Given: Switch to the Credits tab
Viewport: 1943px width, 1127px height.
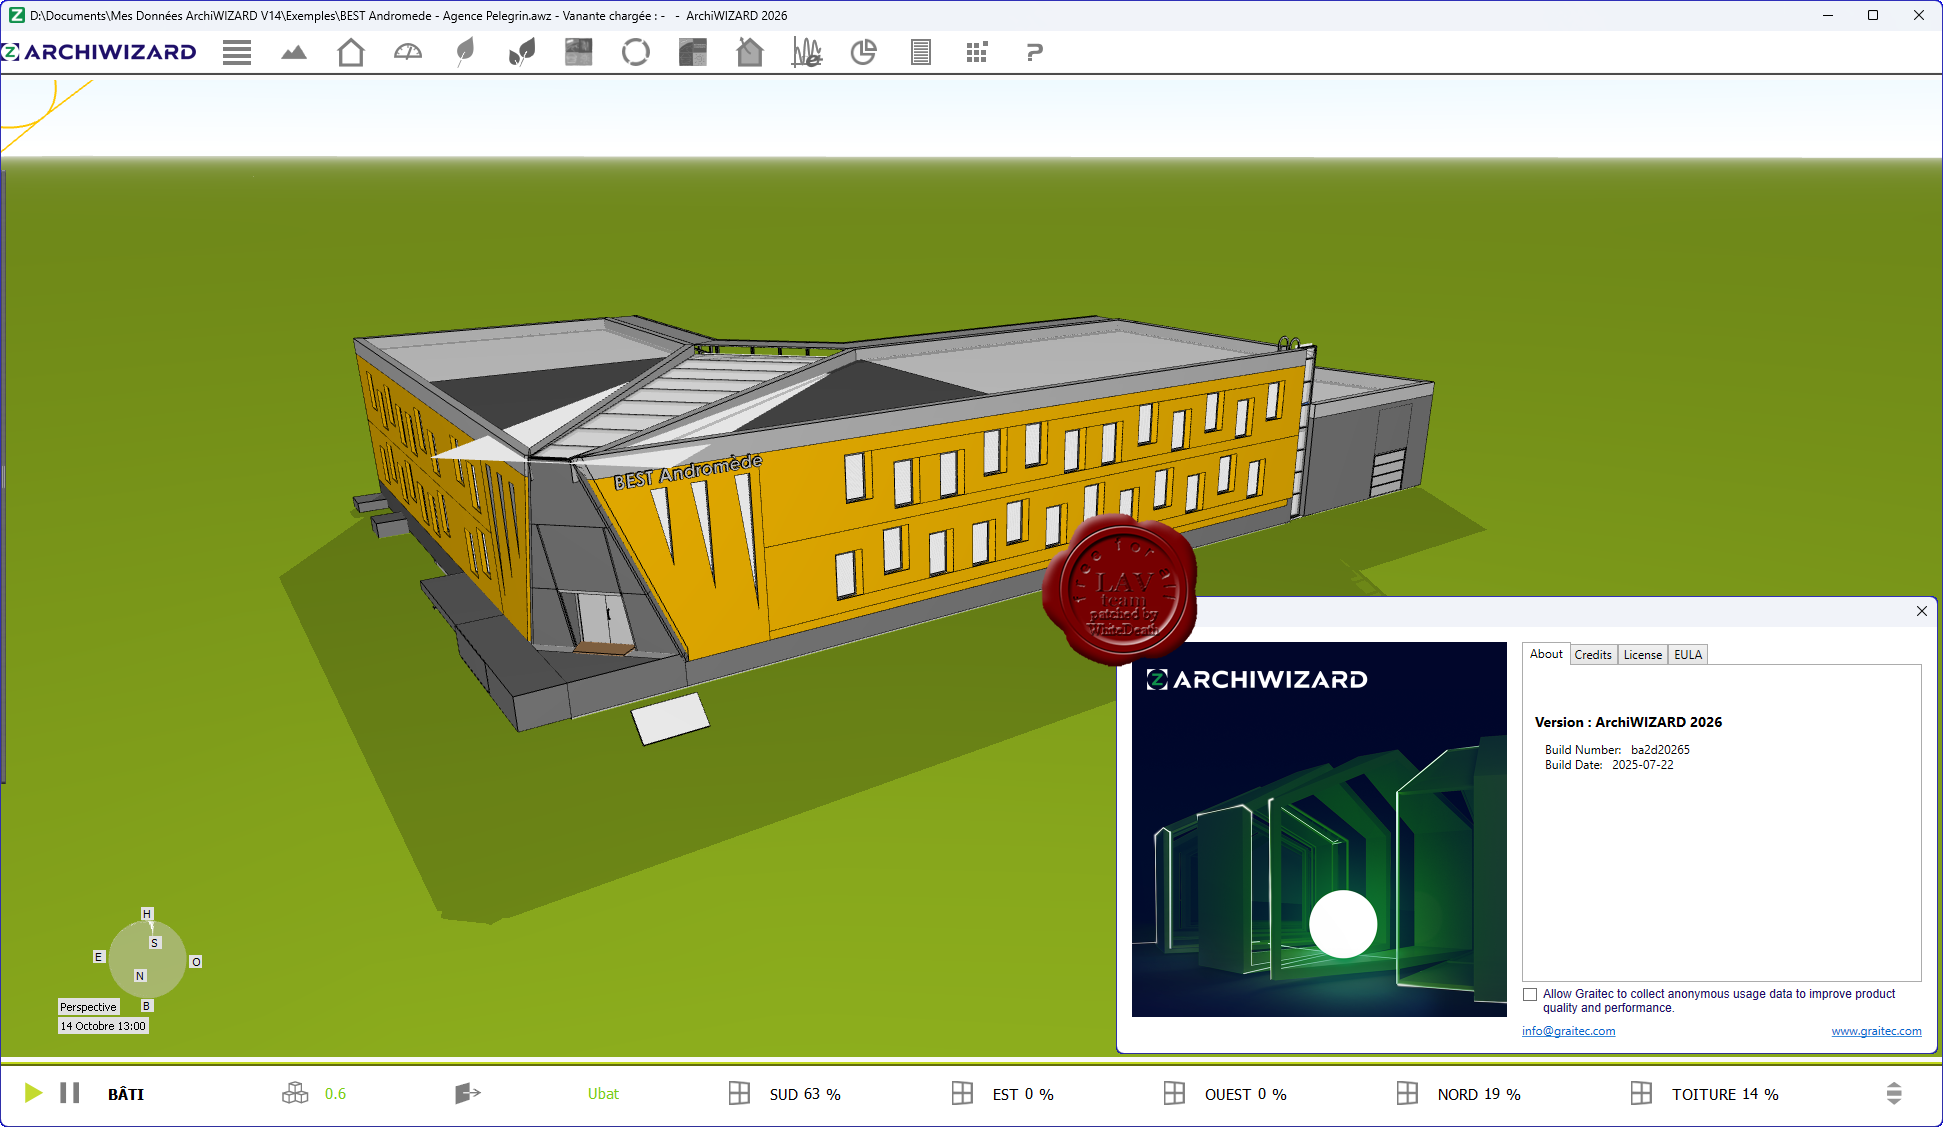Looking at the screenshot, I should click(1593, 655).
